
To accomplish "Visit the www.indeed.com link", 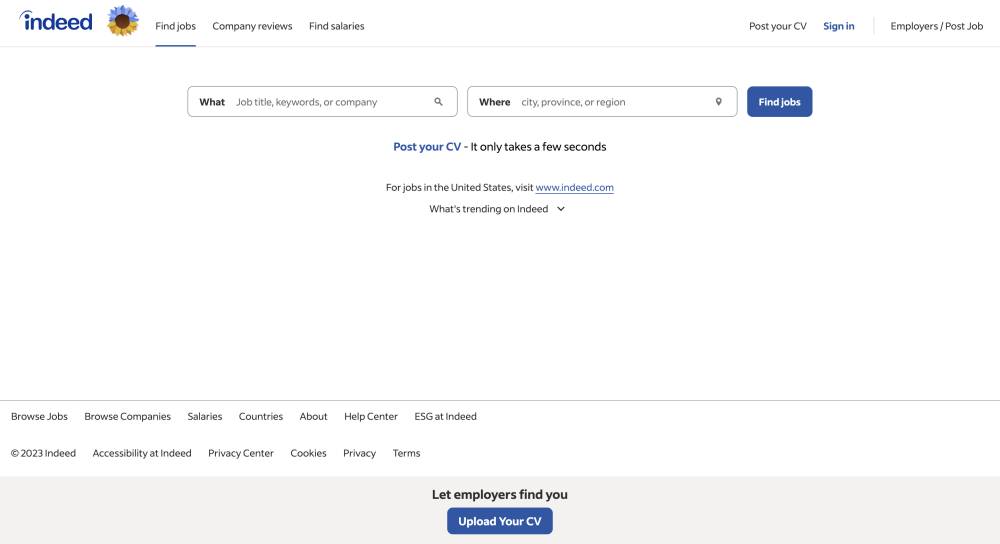I will tap(574, 187).
